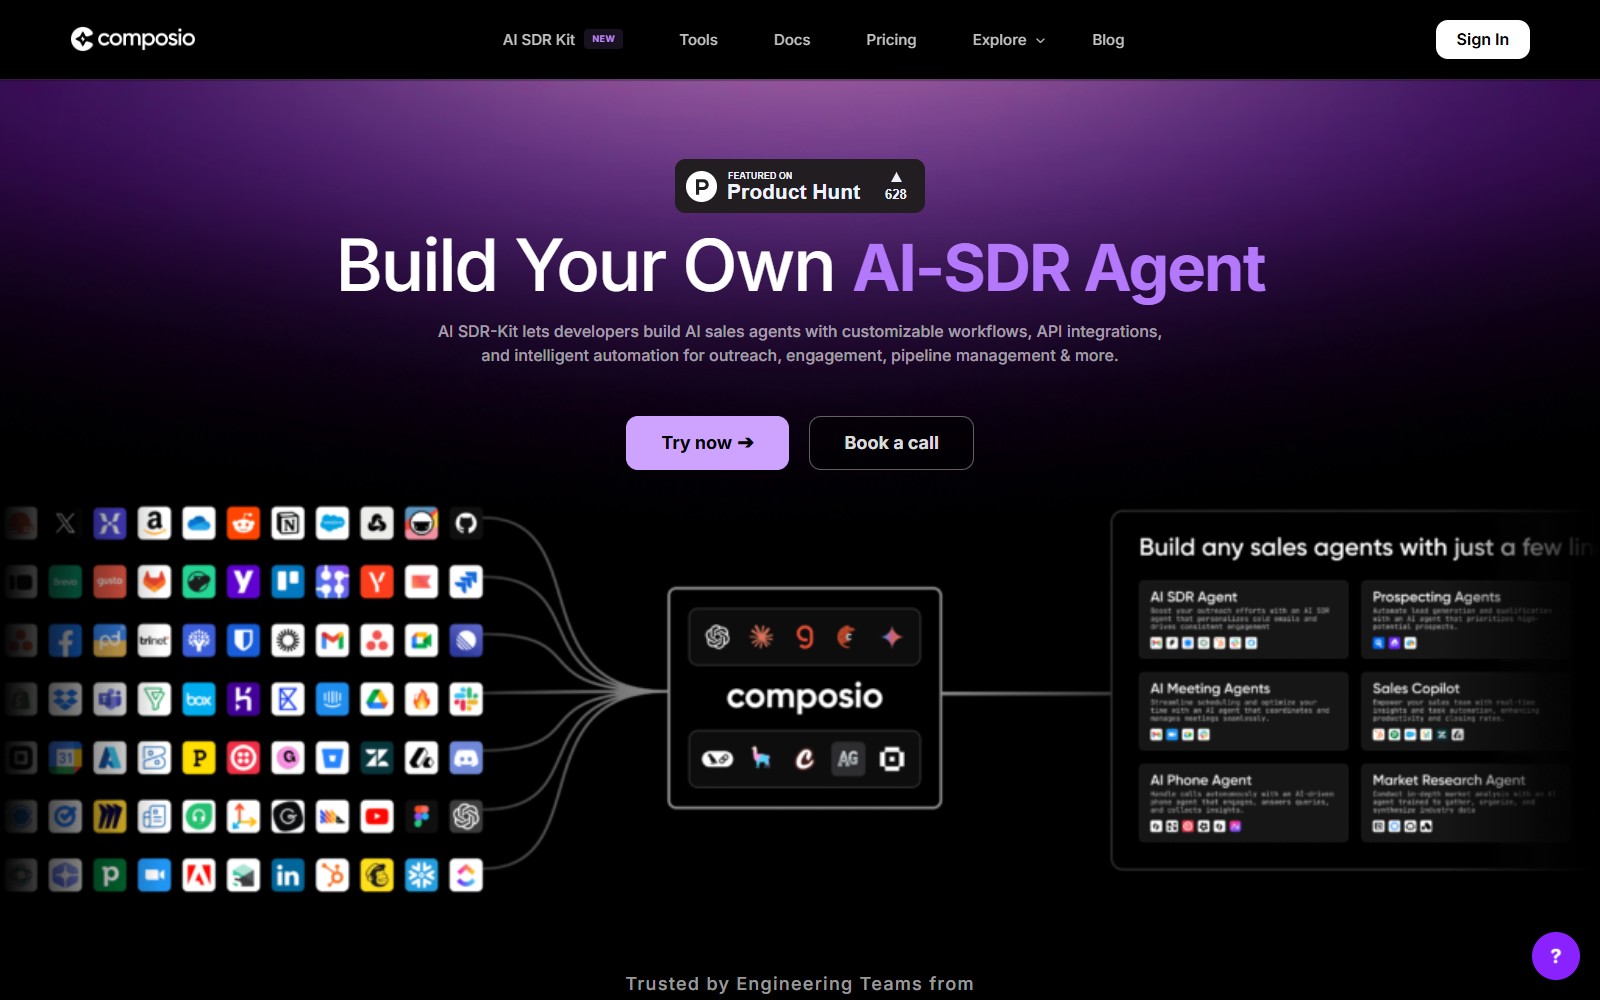The height and width of the screenshot is (1000, 1600).
Task: Visit the Blog link
Action: click(1108, 40)
